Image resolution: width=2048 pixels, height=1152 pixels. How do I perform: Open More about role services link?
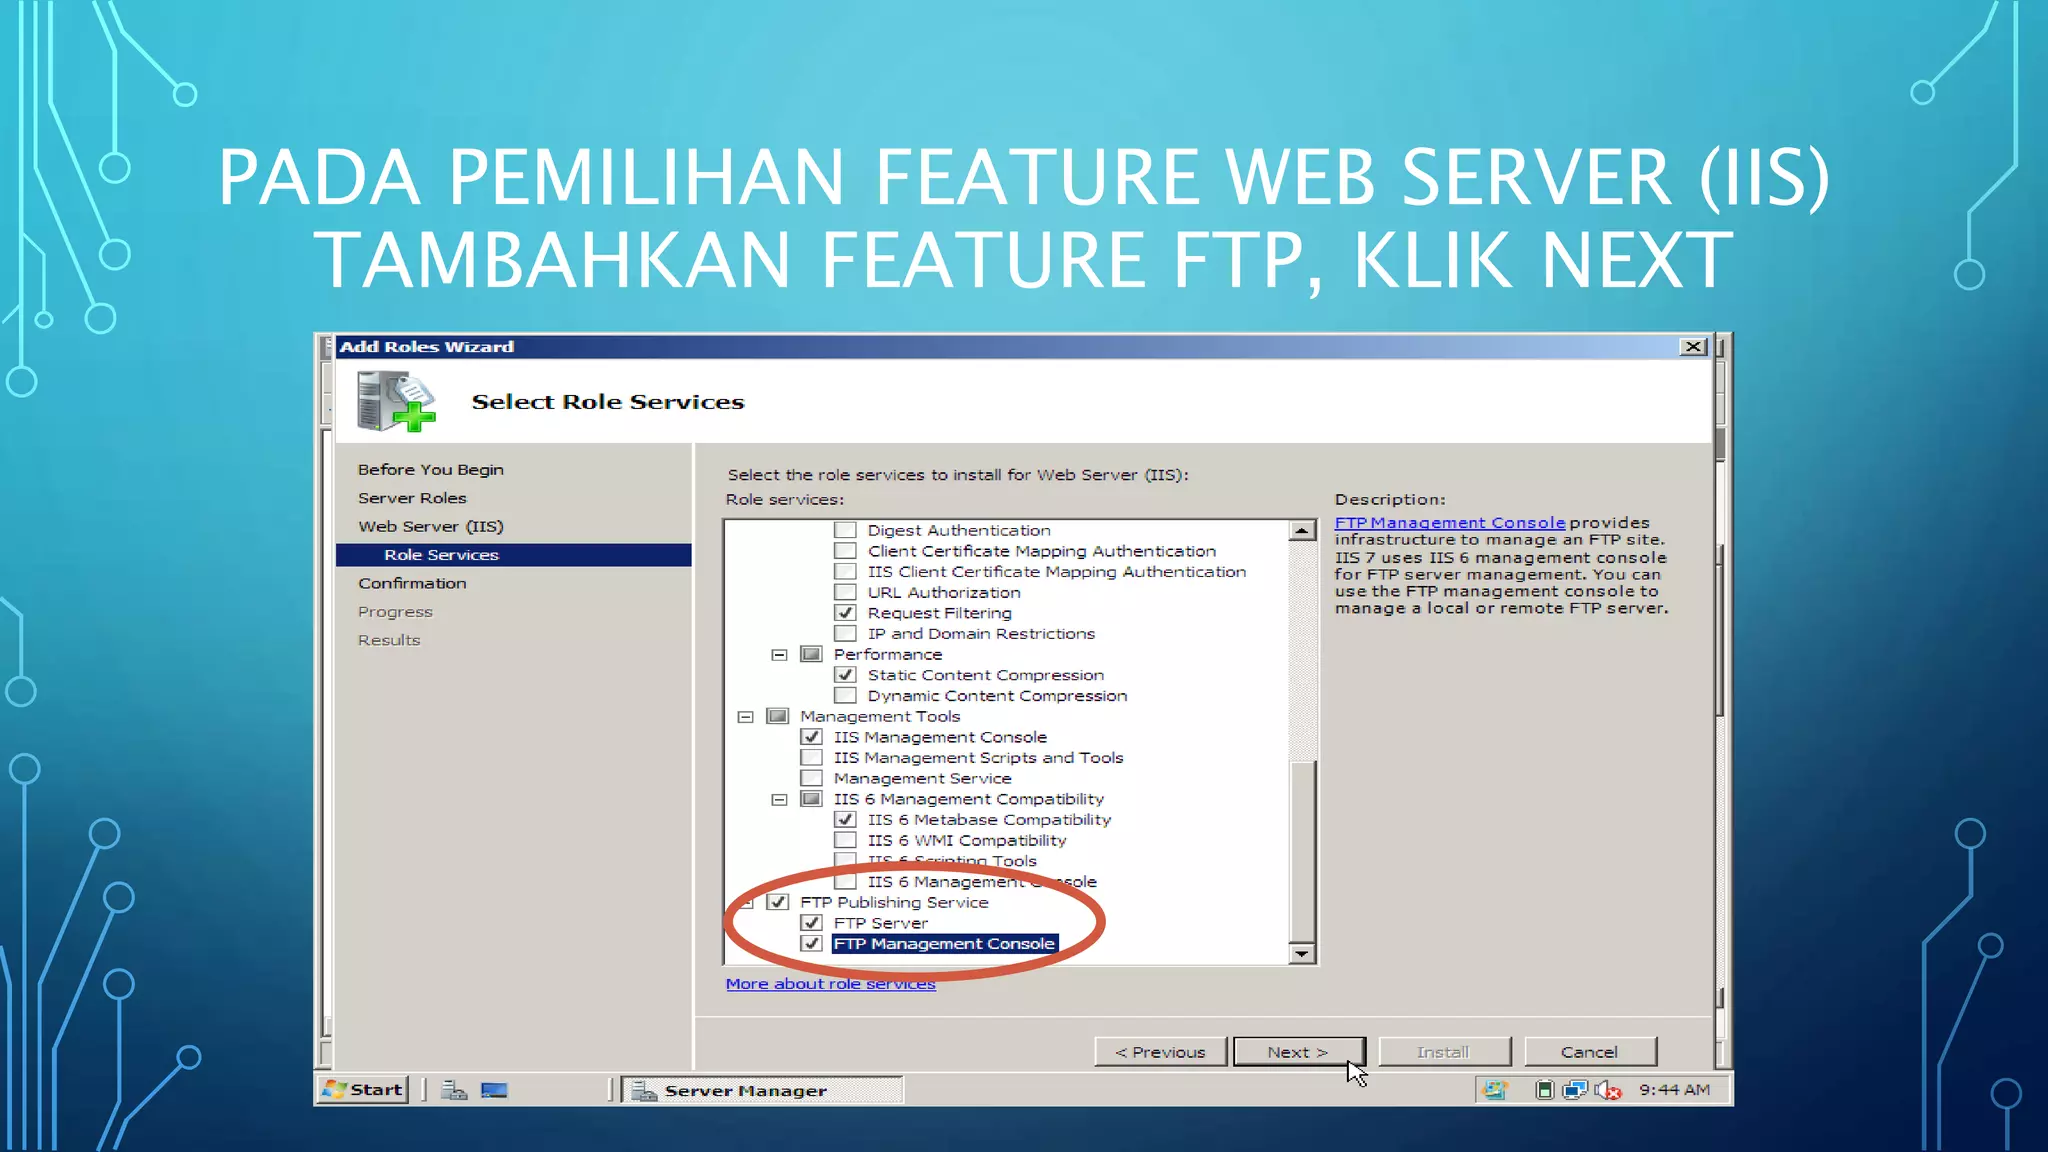(830, 984)
